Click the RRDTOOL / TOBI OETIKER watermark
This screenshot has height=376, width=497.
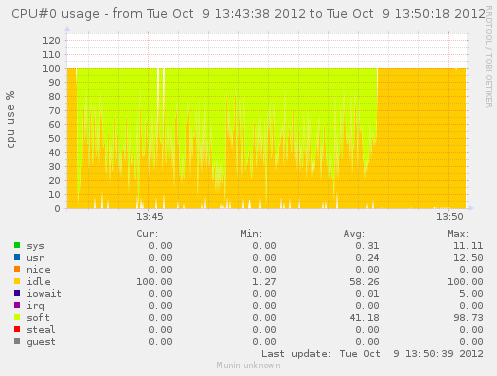(x=489, y=57)
